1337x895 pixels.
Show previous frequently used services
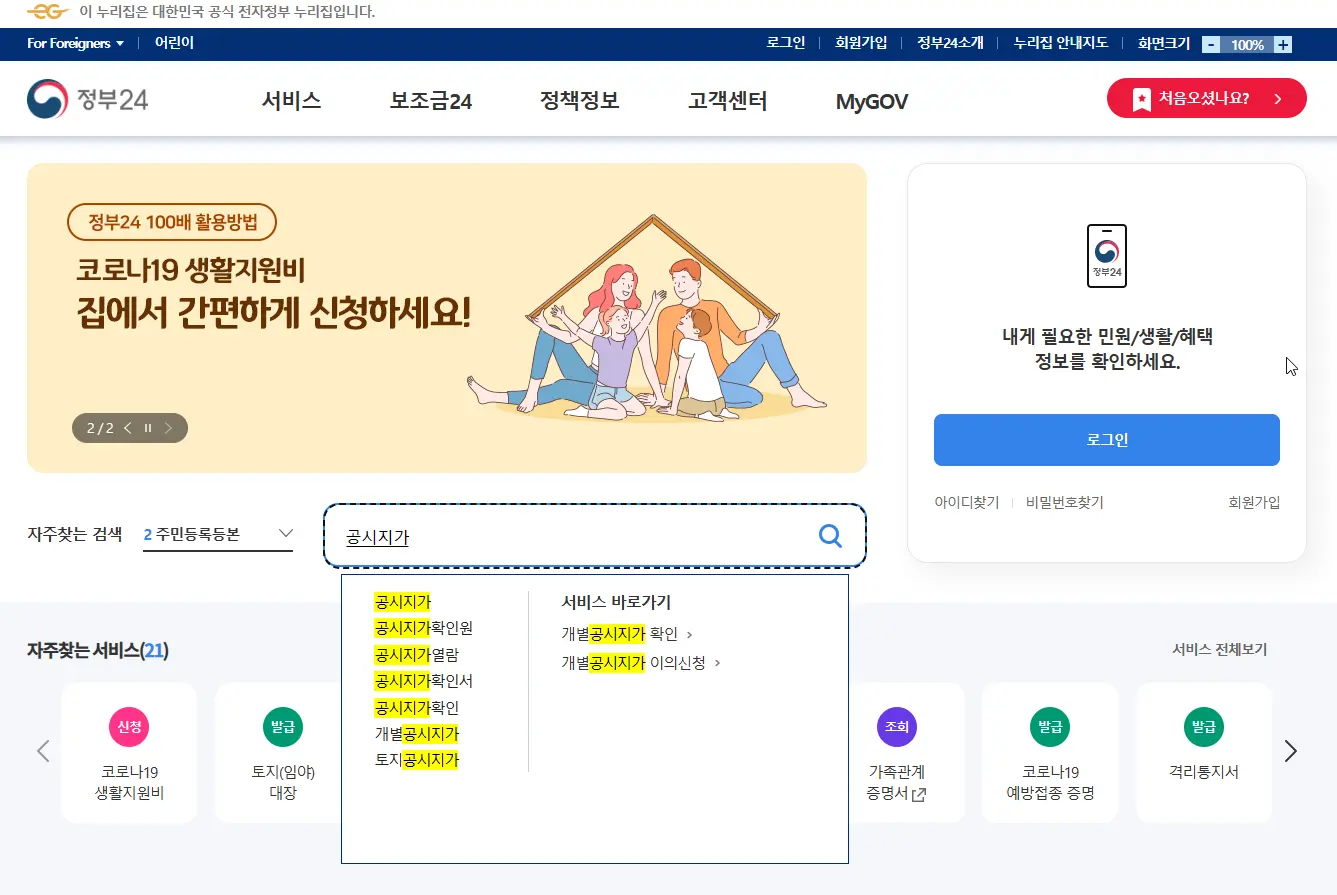click(x=43, y=751)
